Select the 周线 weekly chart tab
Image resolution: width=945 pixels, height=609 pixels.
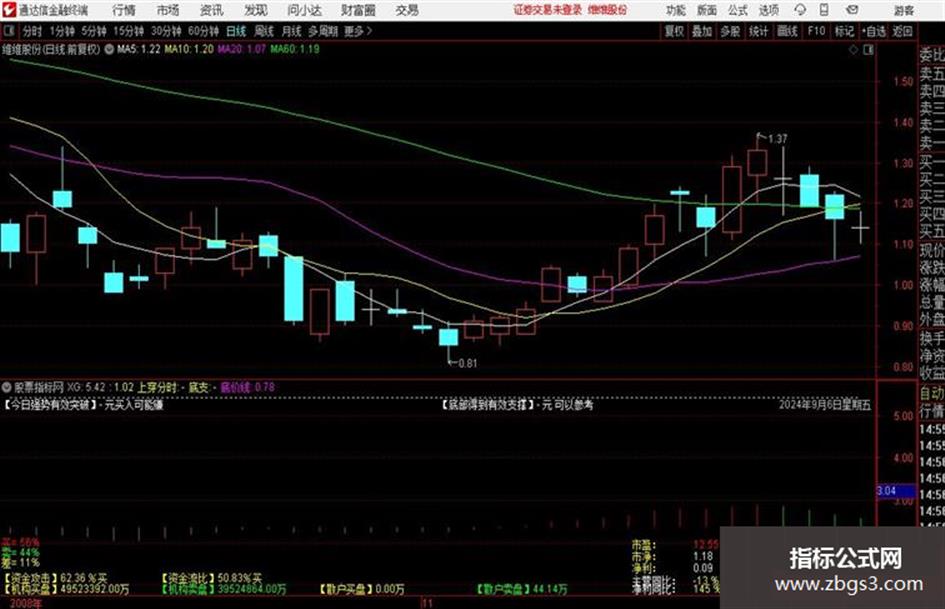coord(264,31)
